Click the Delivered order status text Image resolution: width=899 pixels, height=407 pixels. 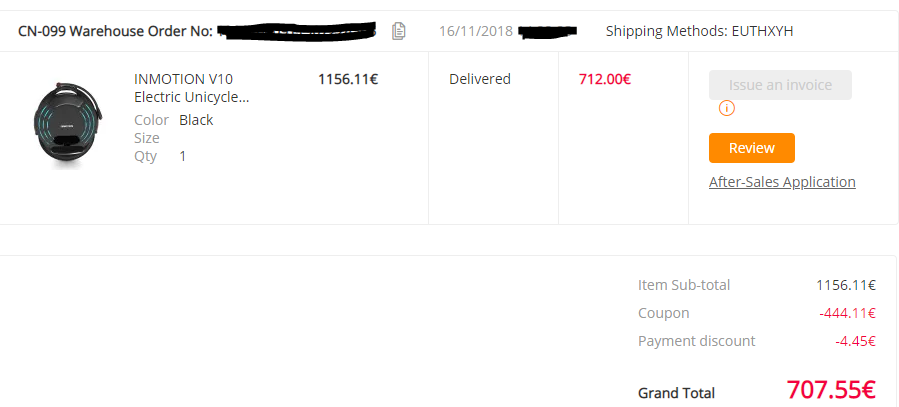(x=480, y=79)
